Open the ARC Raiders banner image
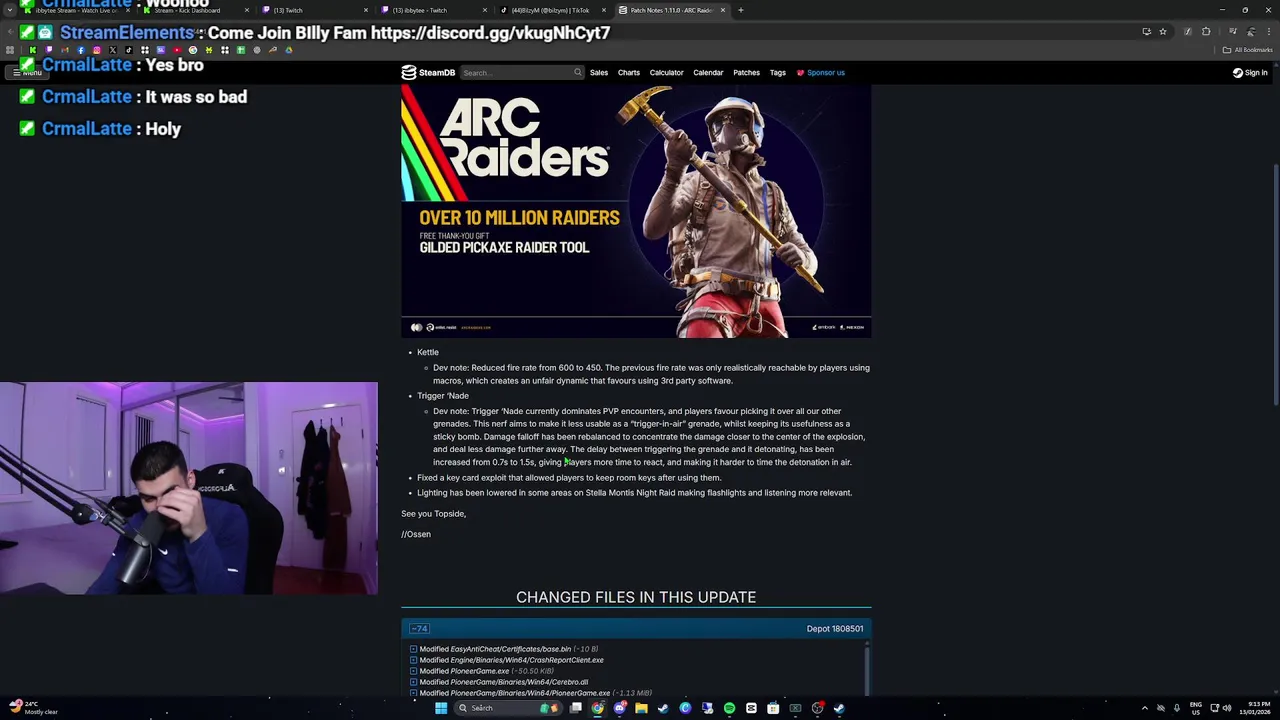The image size is (1280, 720). [636, 211]
